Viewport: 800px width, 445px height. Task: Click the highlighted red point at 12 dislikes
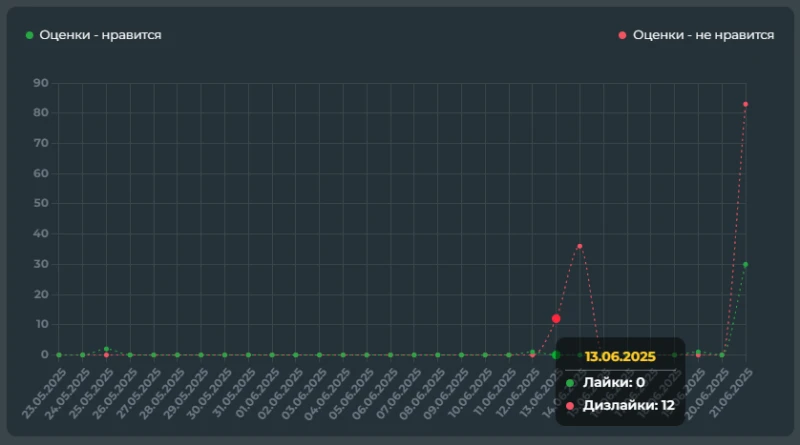tap(556, 318)
